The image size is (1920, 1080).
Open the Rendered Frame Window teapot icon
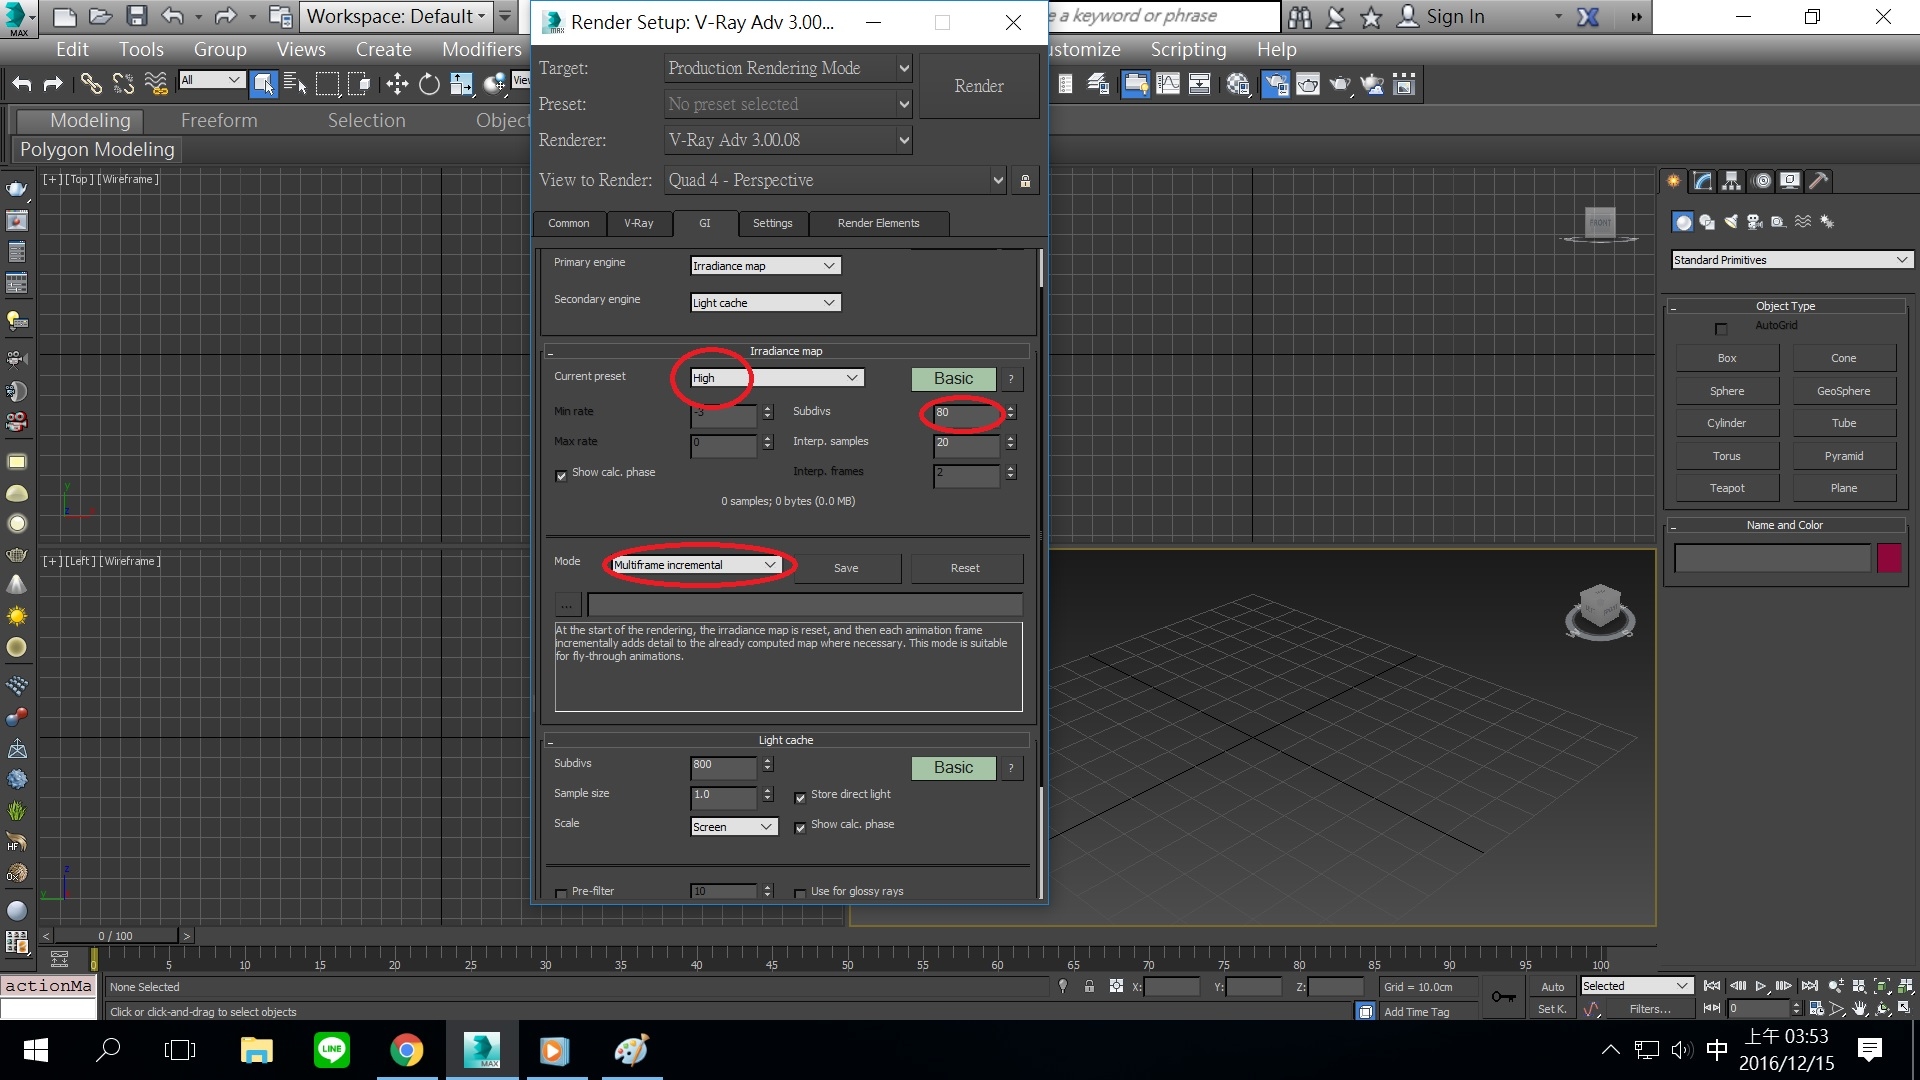click(1308, 84)
